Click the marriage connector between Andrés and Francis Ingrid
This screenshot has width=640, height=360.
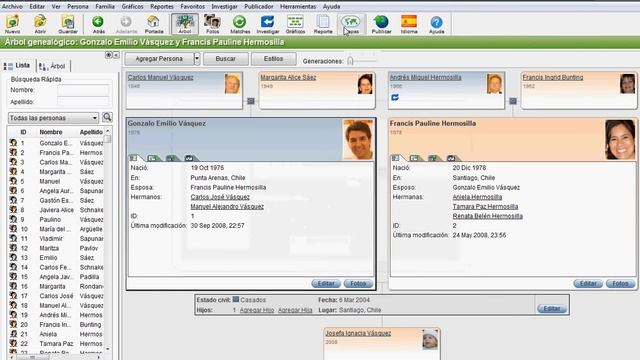click(513, 101)
